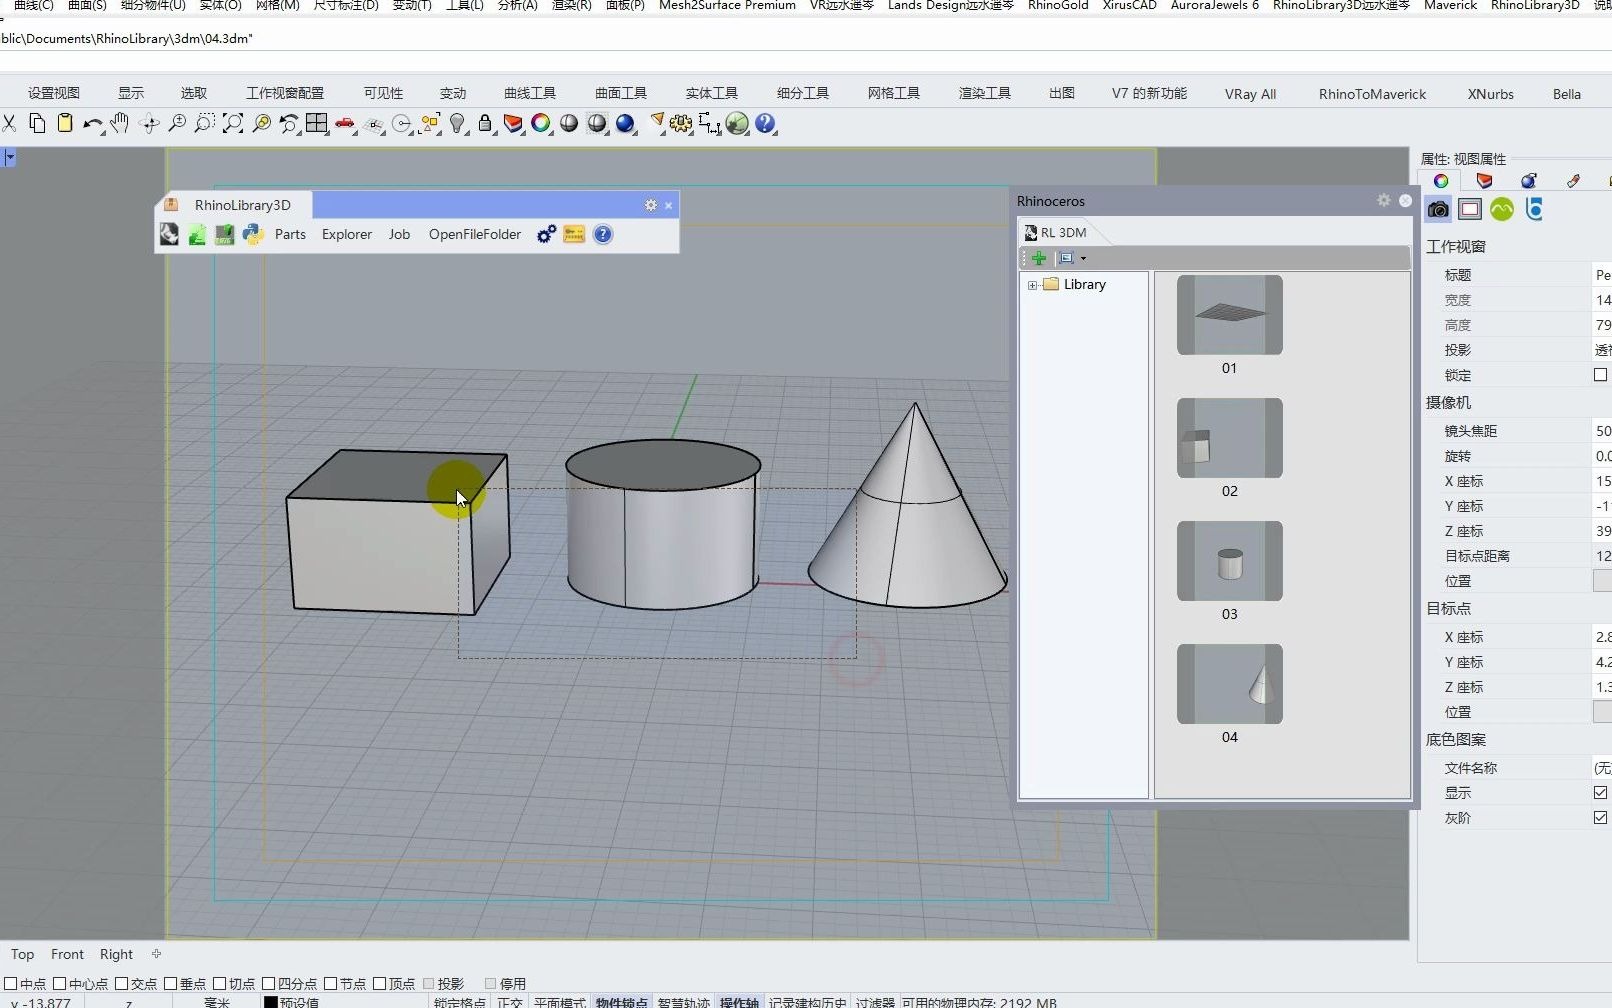
Task: Toggle the 垂点 perpendicular snap checkbox
Action: click(171, 984)
